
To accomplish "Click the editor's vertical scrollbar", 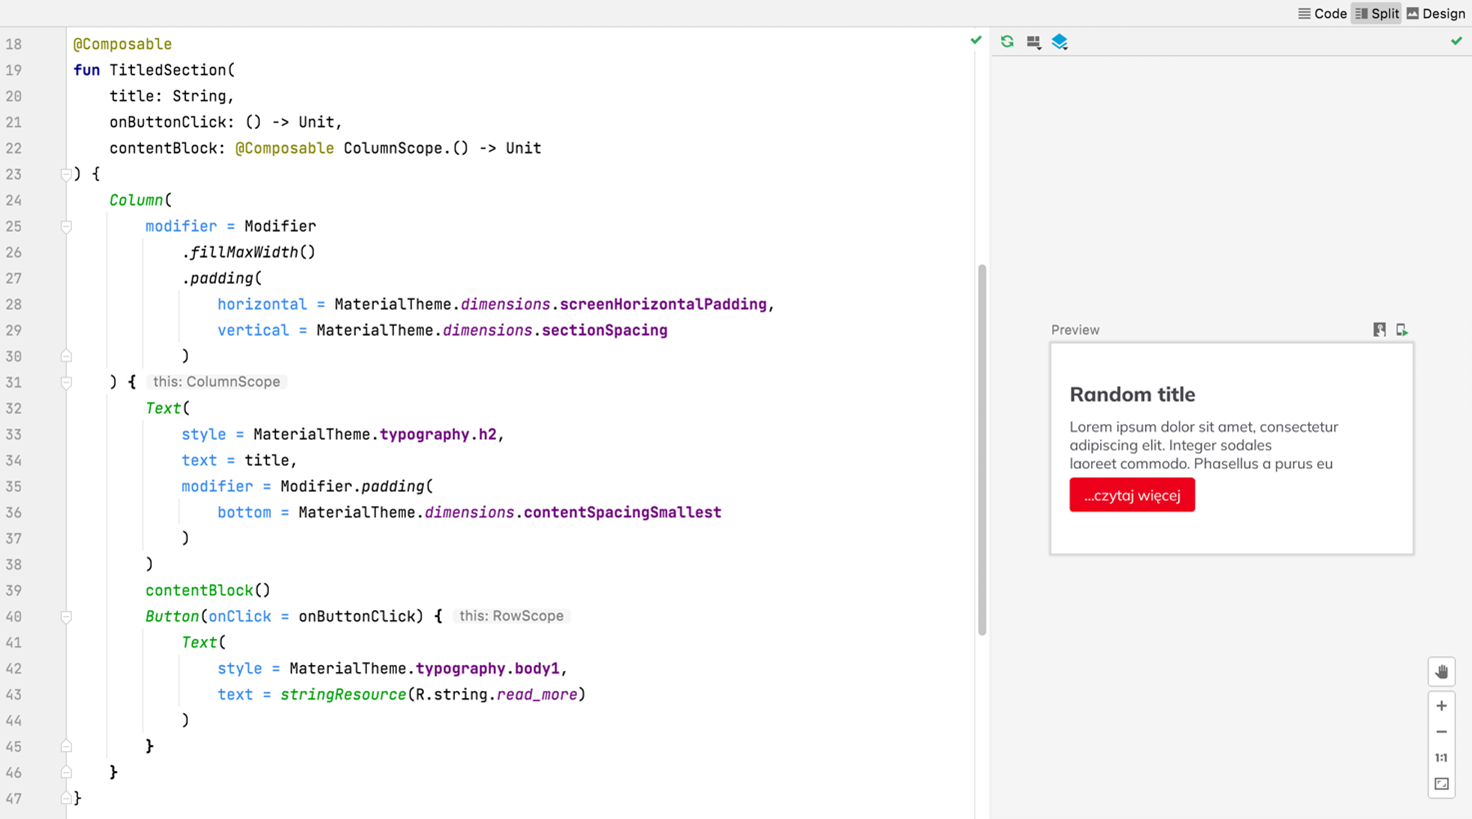I will click(982, 450).
